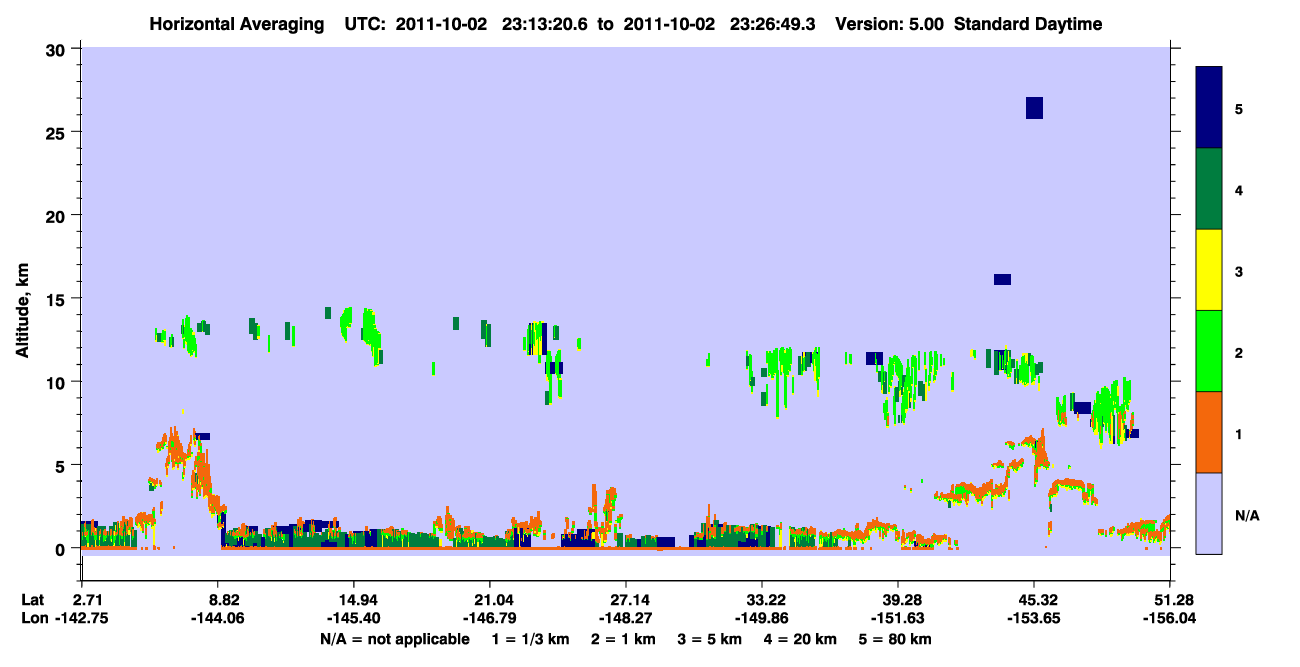Click the 30 altitude tick label
Screen dimensions: 1300x667
tap(57, 49)
